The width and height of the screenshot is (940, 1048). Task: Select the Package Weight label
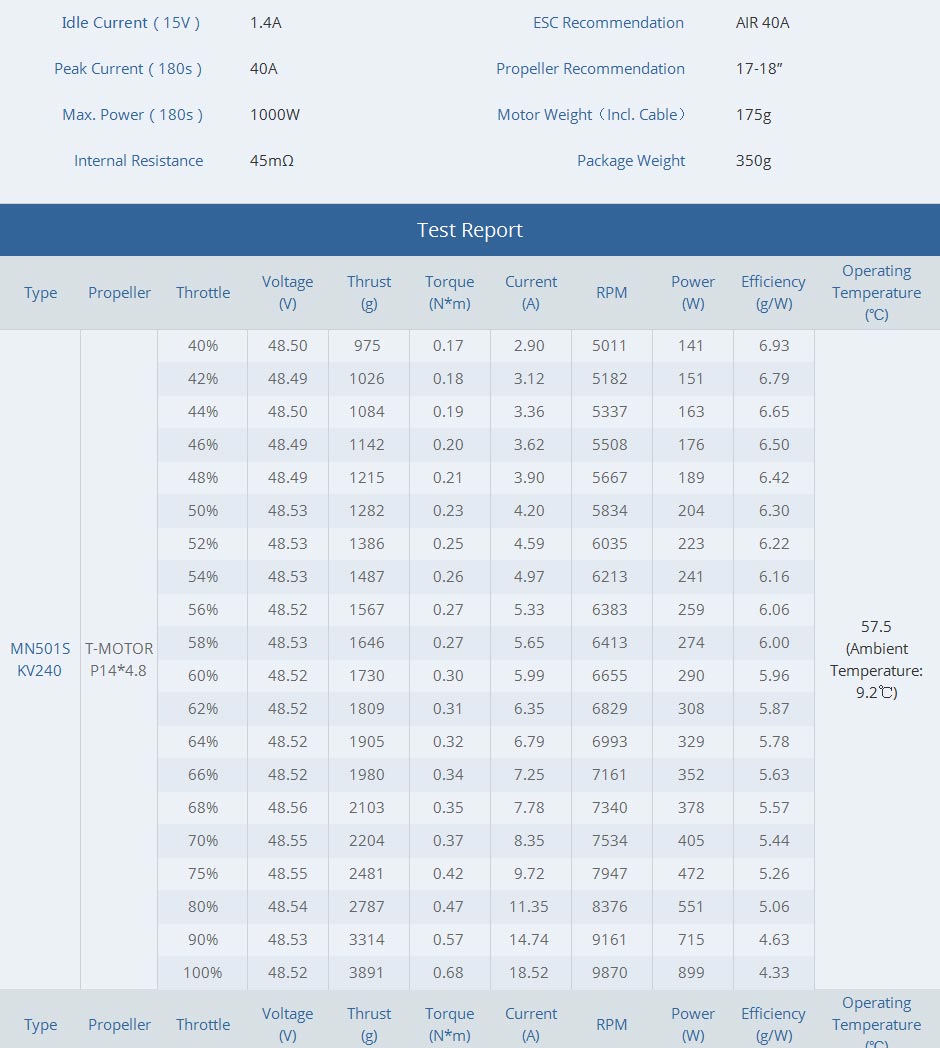click(631, 161)
